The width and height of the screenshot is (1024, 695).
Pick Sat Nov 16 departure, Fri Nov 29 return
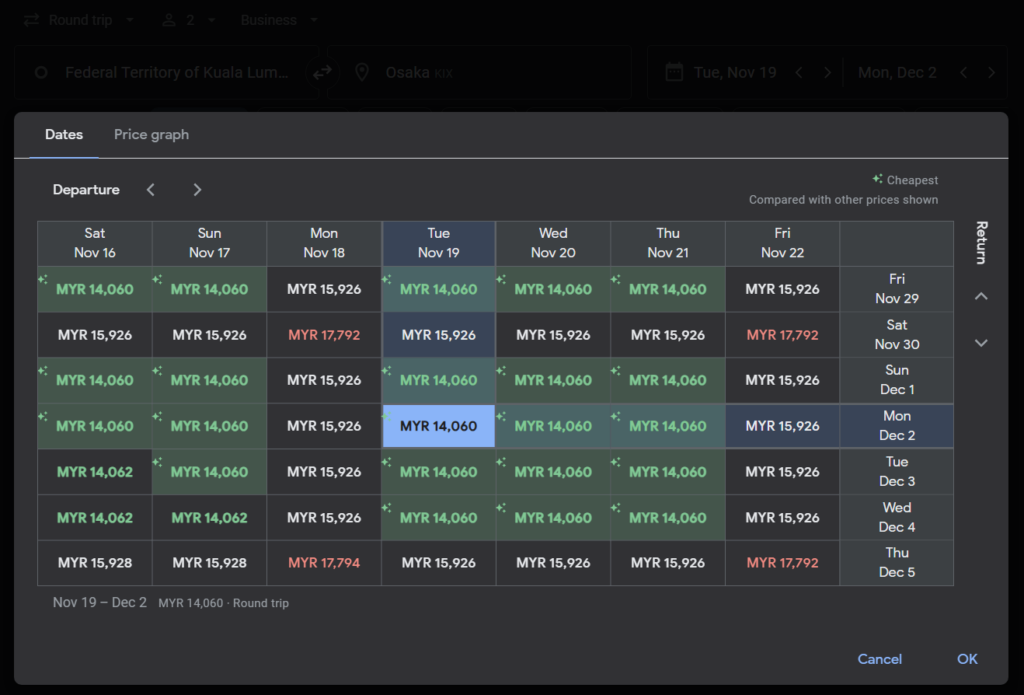click(95, 289)
